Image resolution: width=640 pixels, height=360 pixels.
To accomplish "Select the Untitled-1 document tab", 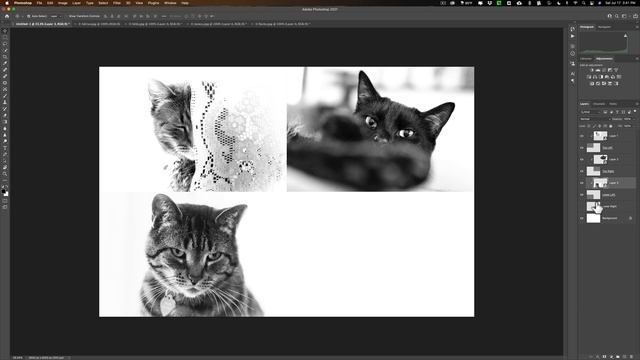I will click(42, 24).
